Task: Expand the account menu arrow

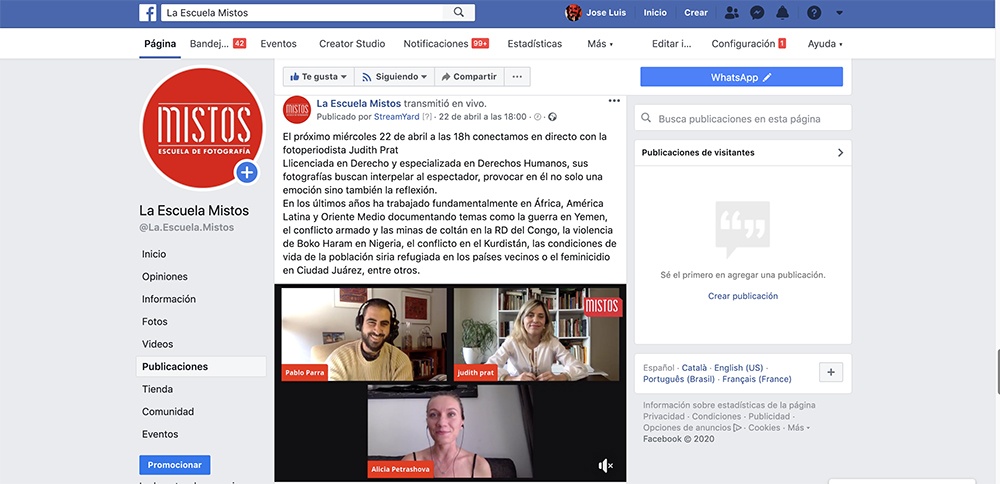Action: tap(839, 13)
